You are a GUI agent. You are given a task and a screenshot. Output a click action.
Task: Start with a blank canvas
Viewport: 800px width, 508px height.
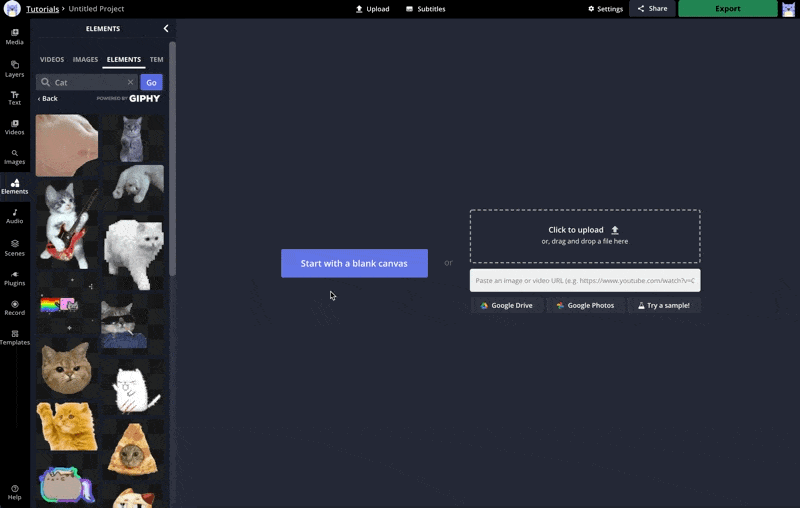coord(354,263)
